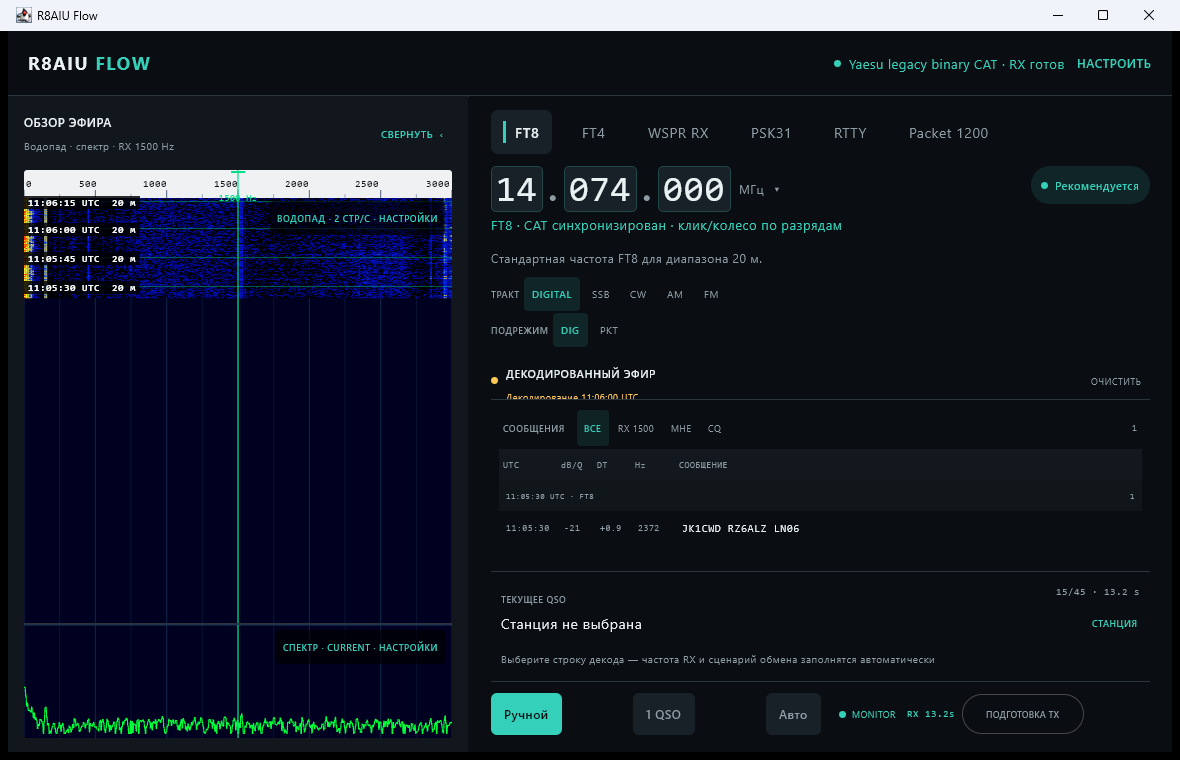1180x760 pixels.
Task: Switch to the WSPR RX tab
Action: tap(678, 133)
